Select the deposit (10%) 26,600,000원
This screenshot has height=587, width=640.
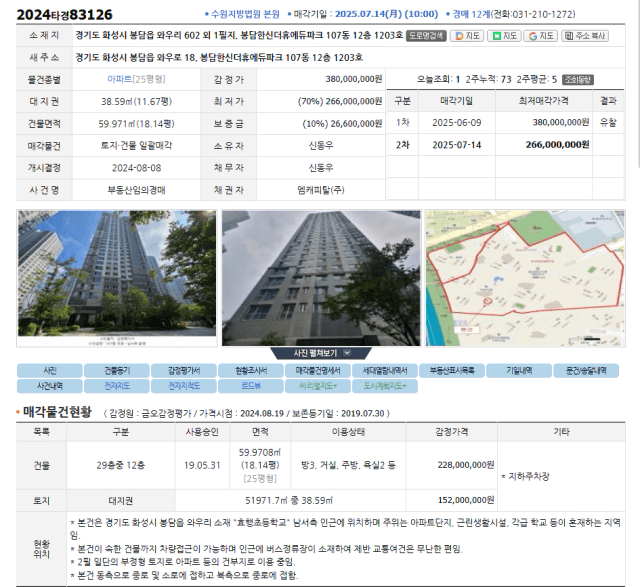342,123
